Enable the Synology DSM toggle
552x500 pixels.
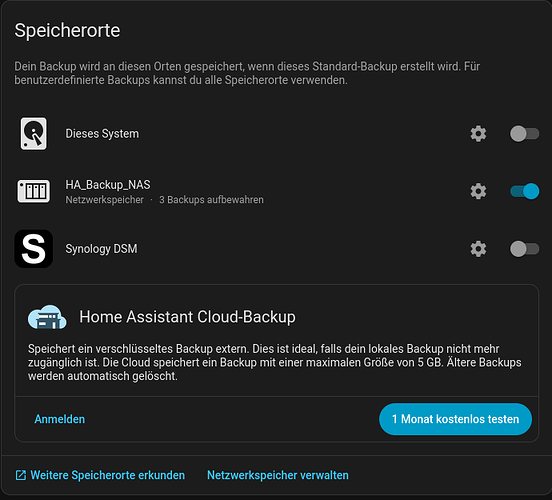point(524,249)
